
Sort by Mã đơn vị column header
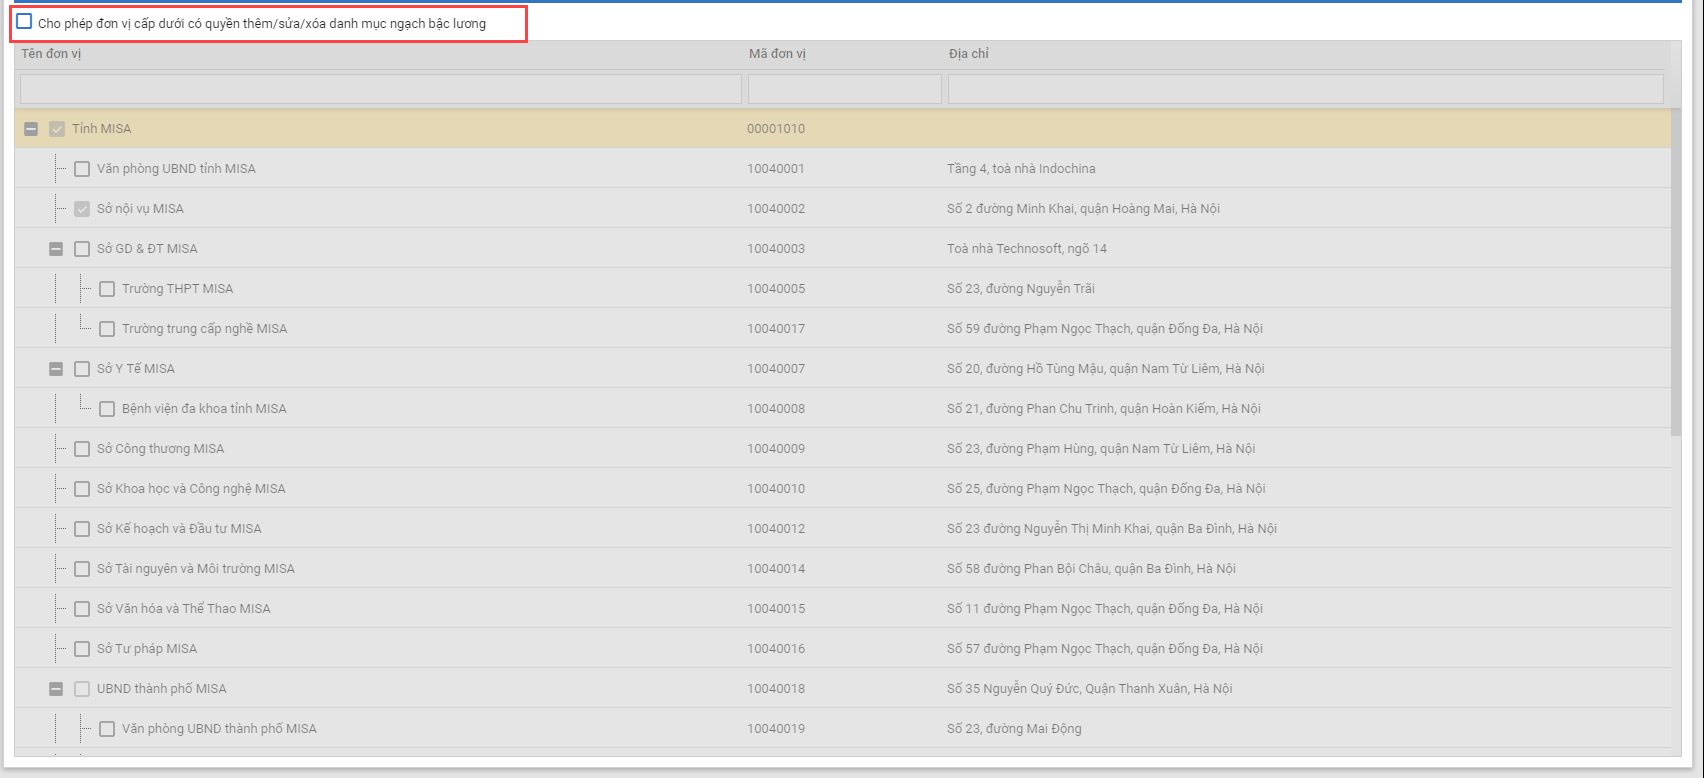[777, 54]
